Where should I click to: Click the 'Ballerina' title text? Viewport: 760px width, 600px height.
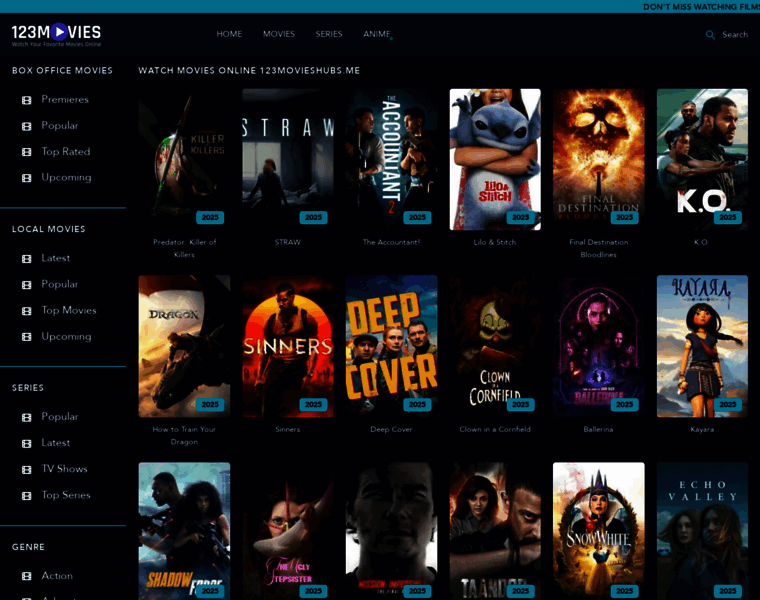click(x=598, y=429)
